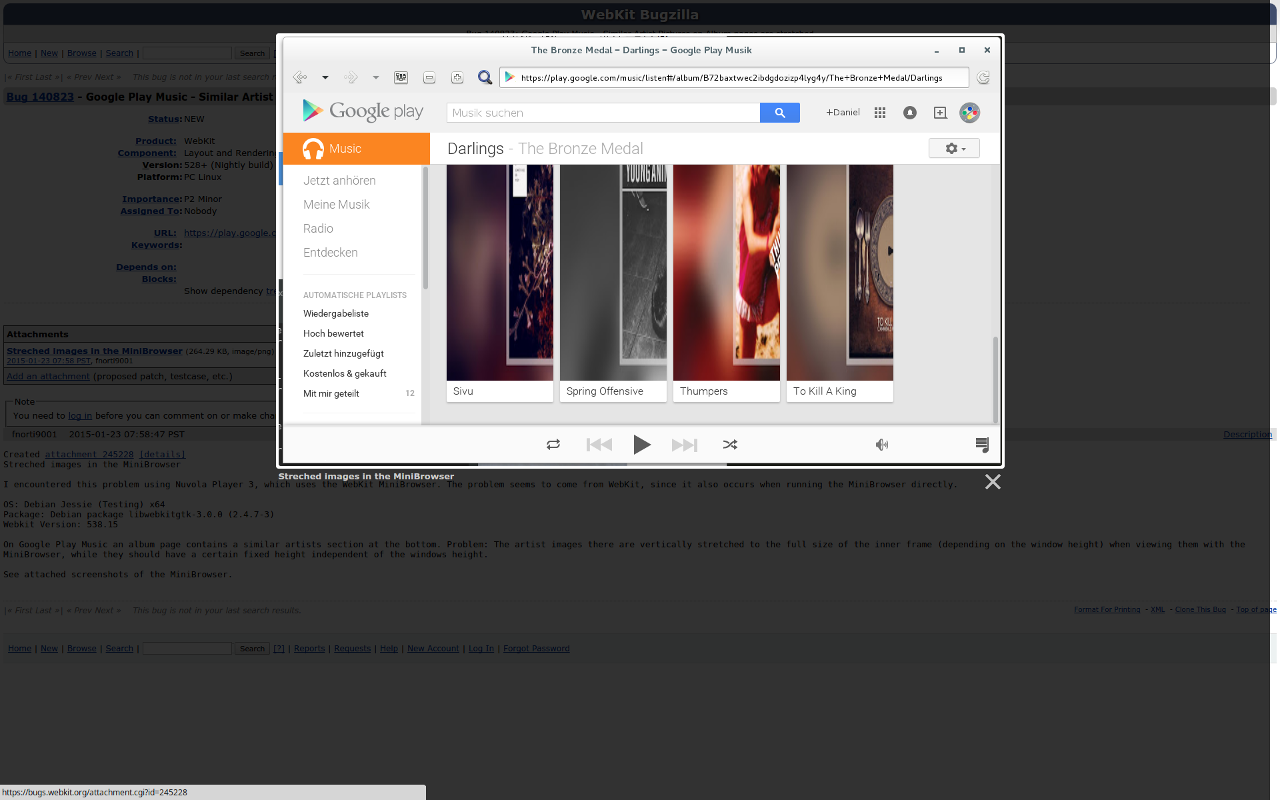
Task: Click the 'attachment 245228' link
Action: pos(89,455)
